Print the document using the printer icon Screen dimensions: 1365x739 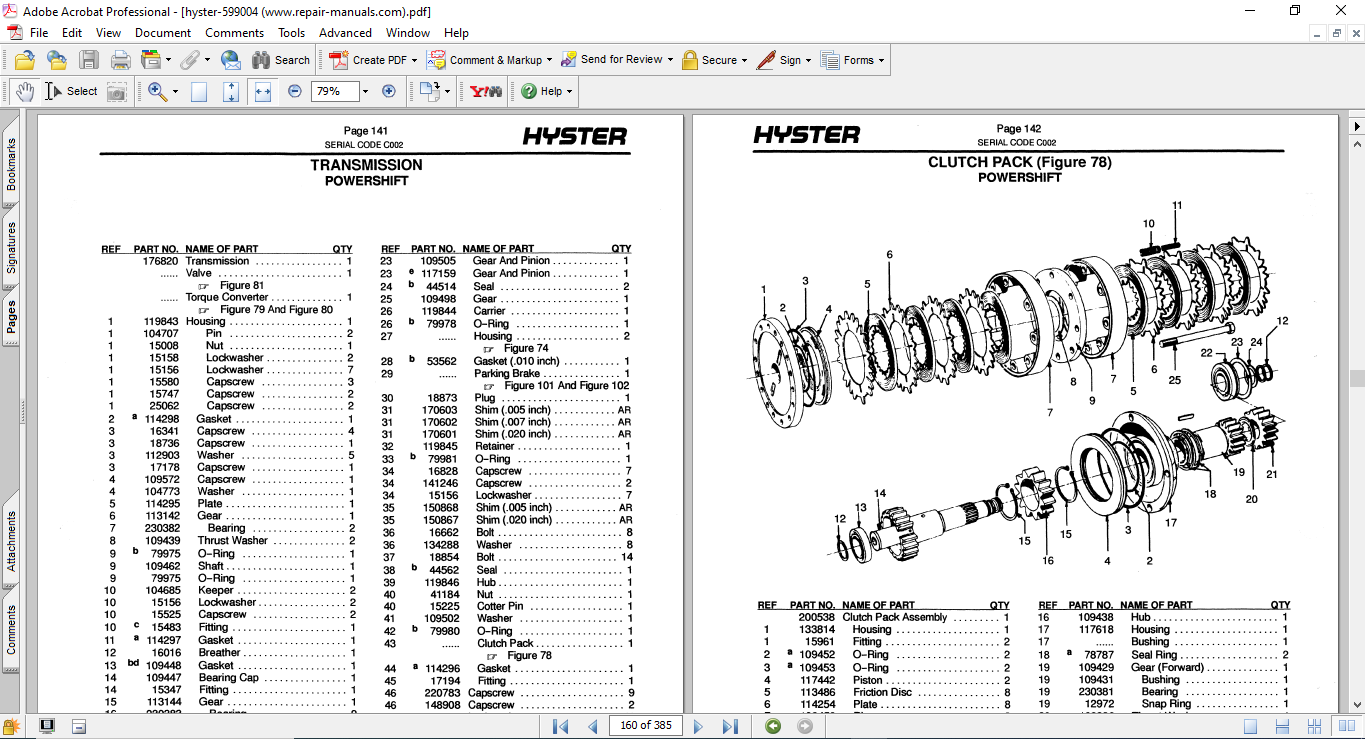pyautogui.click(x=120, y=60)
